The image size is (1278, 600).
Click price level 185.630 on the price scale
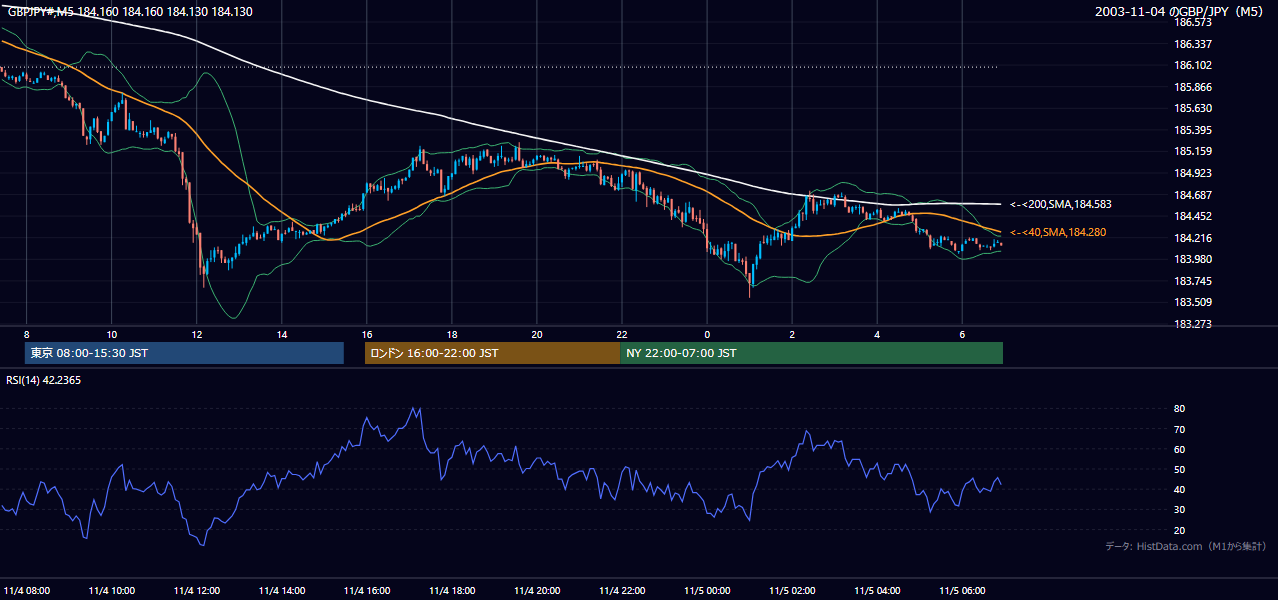1193,108
